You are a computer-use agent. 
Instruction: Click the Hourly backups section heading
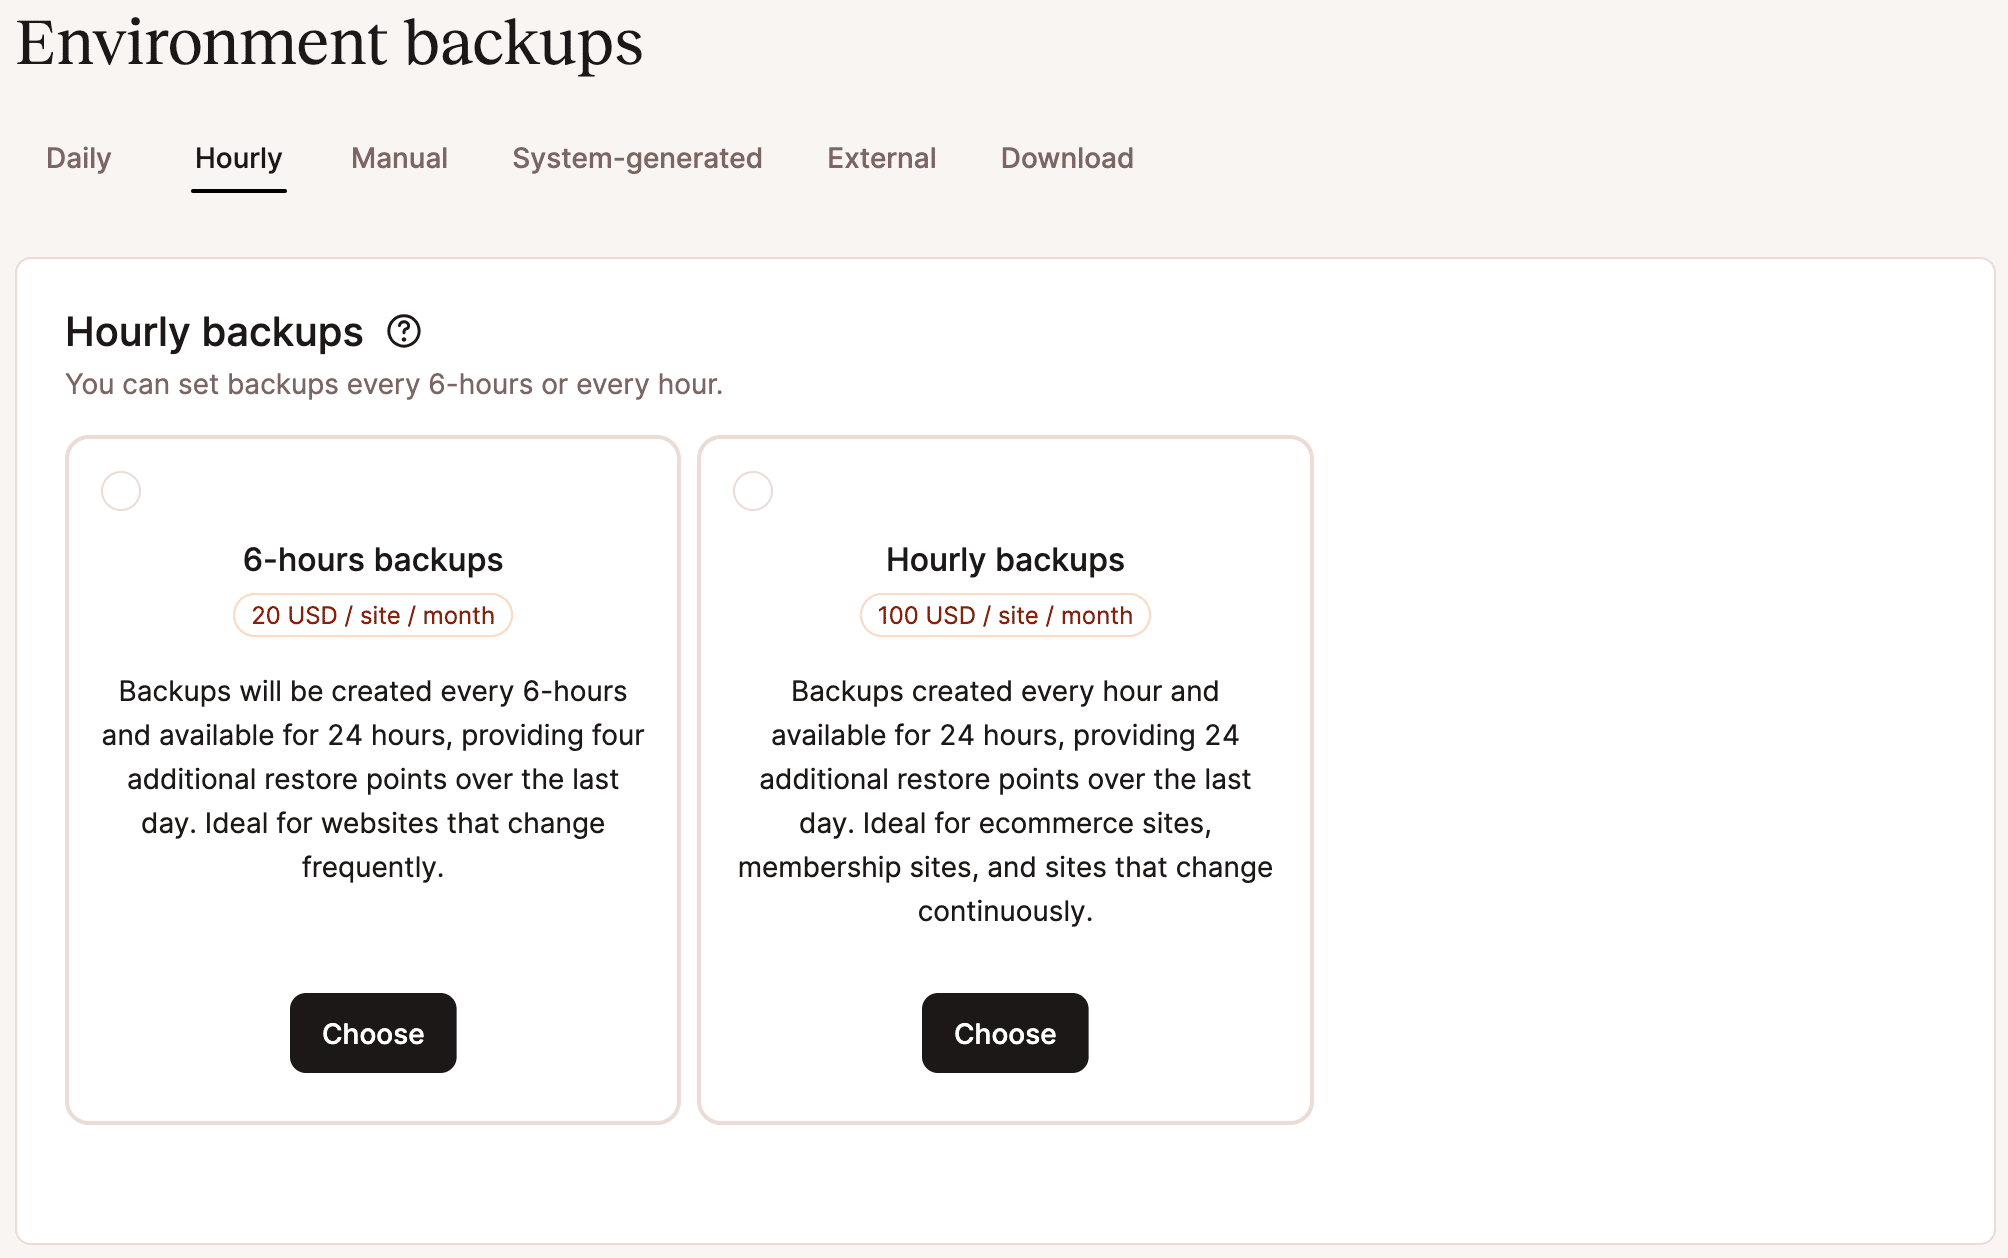(214, 332)
